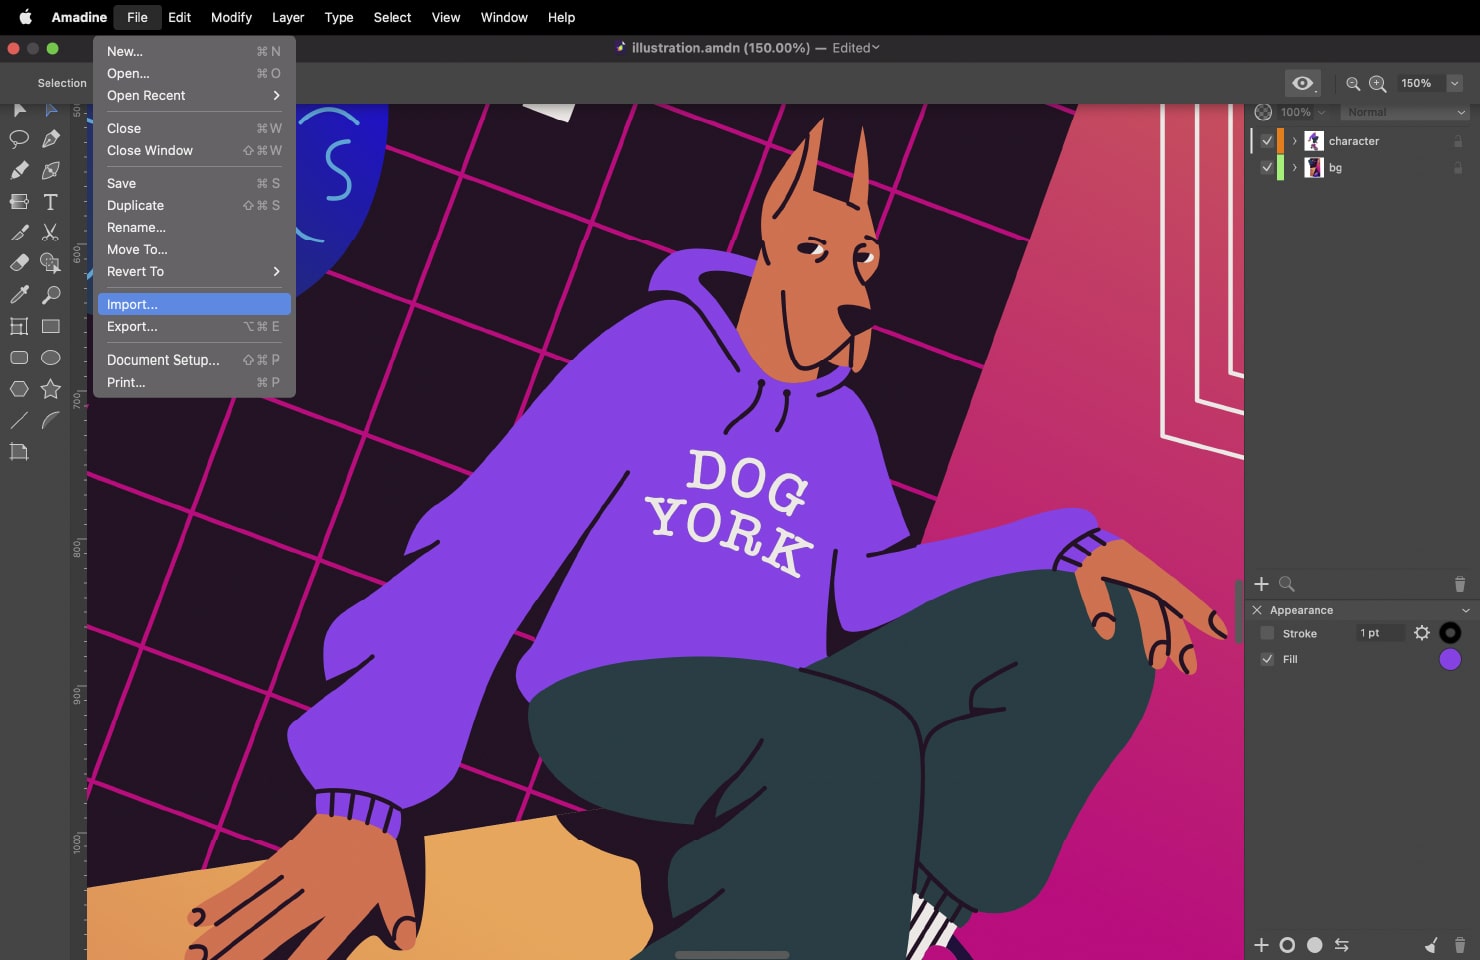Expand the character layer
This screenshot has height=960, width=1480.
[x=1294, y=141]
